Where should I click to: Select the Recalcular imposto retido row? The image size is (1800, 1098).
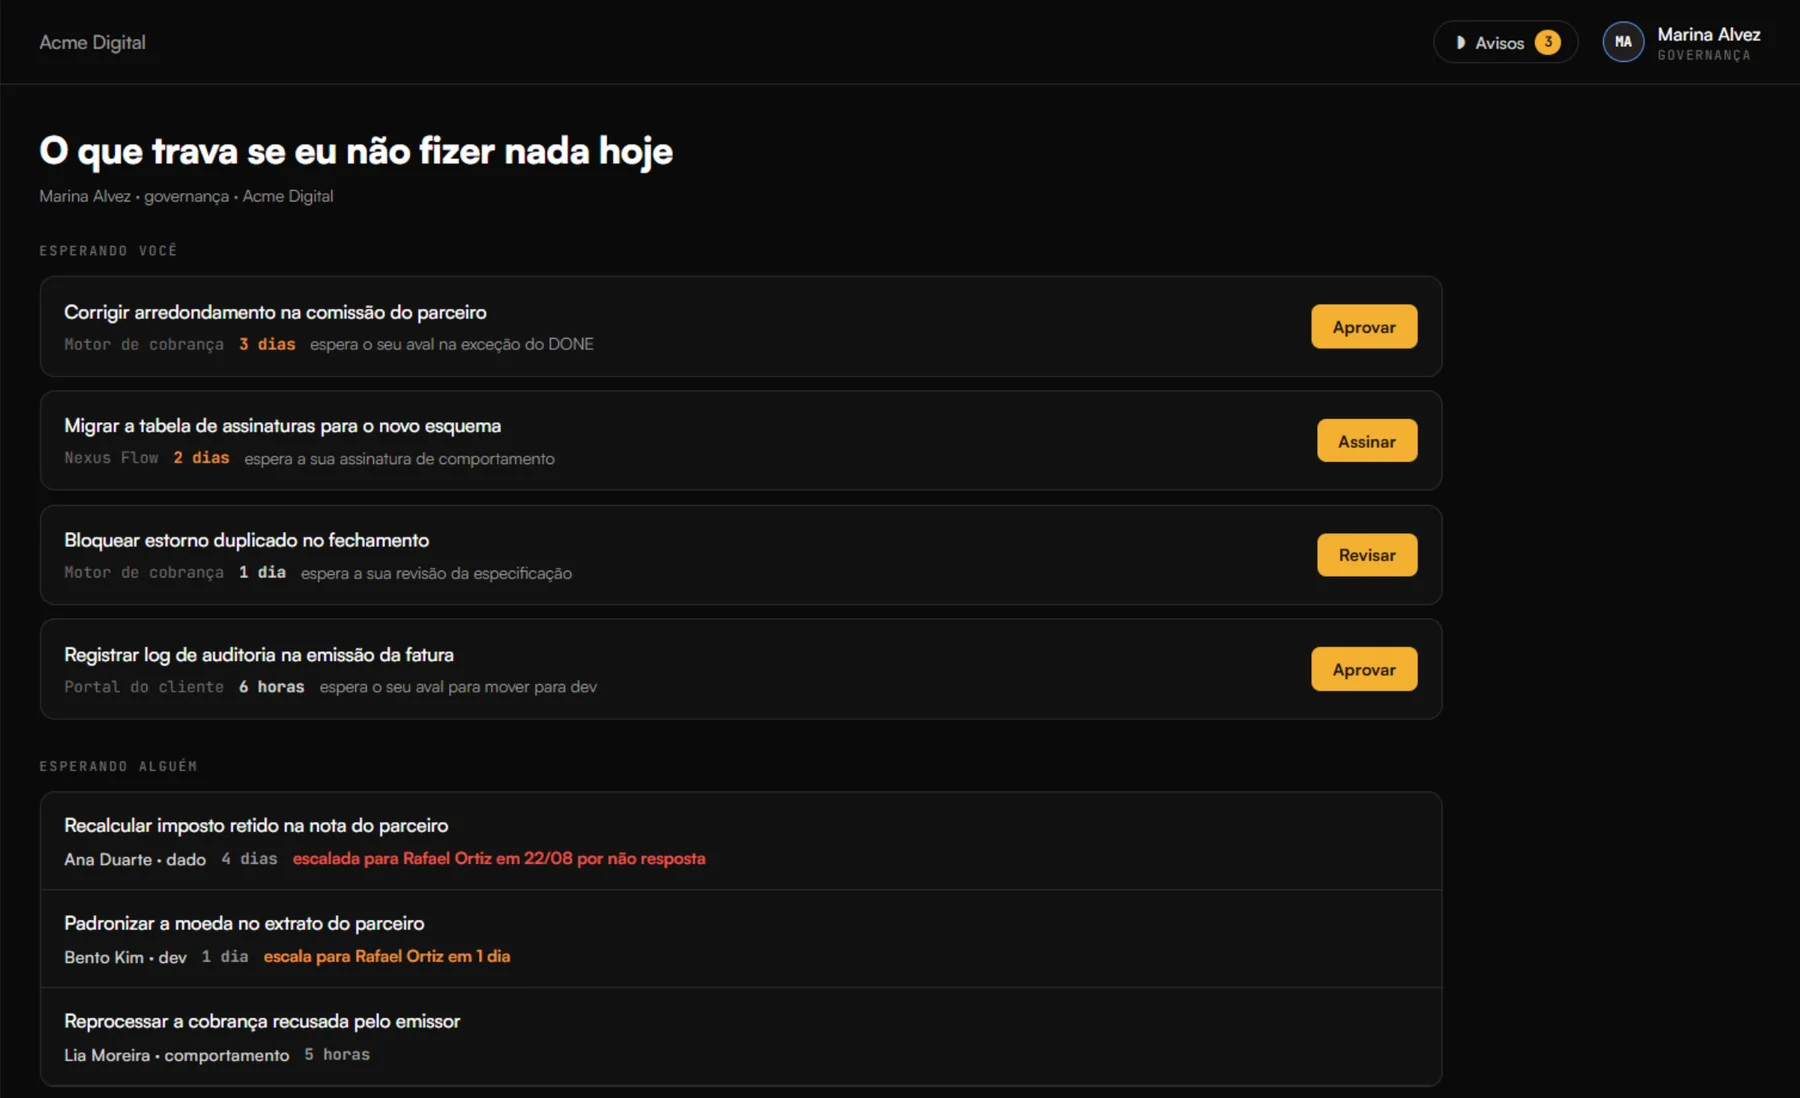click(740, 841)
